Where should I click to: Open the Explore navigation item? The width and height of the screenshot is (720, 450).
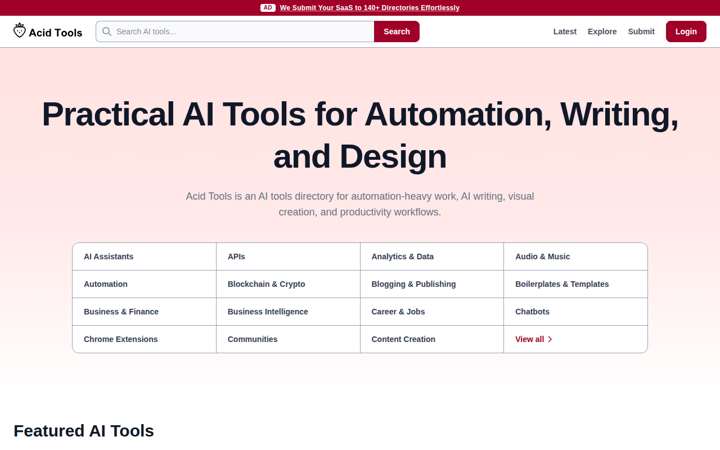tap(602, 31)
